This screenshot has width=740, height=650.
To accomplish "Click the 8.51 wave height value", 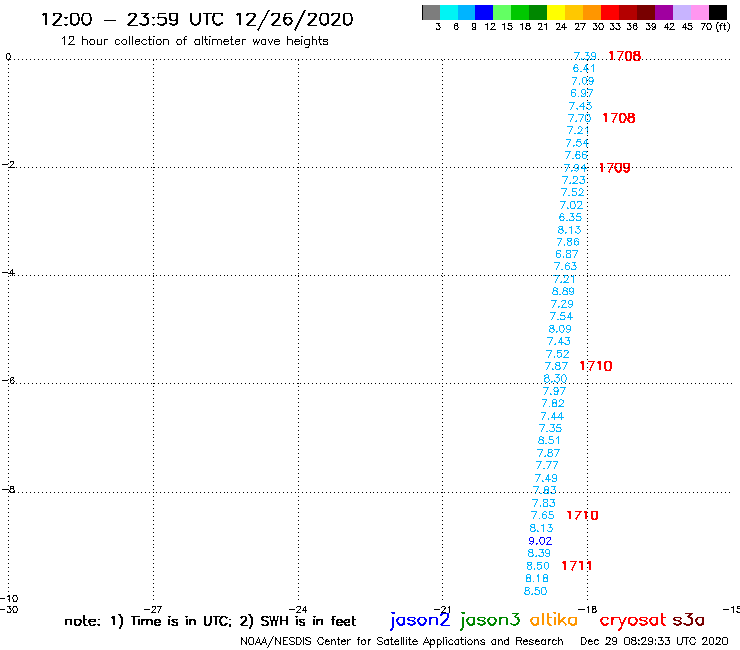I will 549,440.
